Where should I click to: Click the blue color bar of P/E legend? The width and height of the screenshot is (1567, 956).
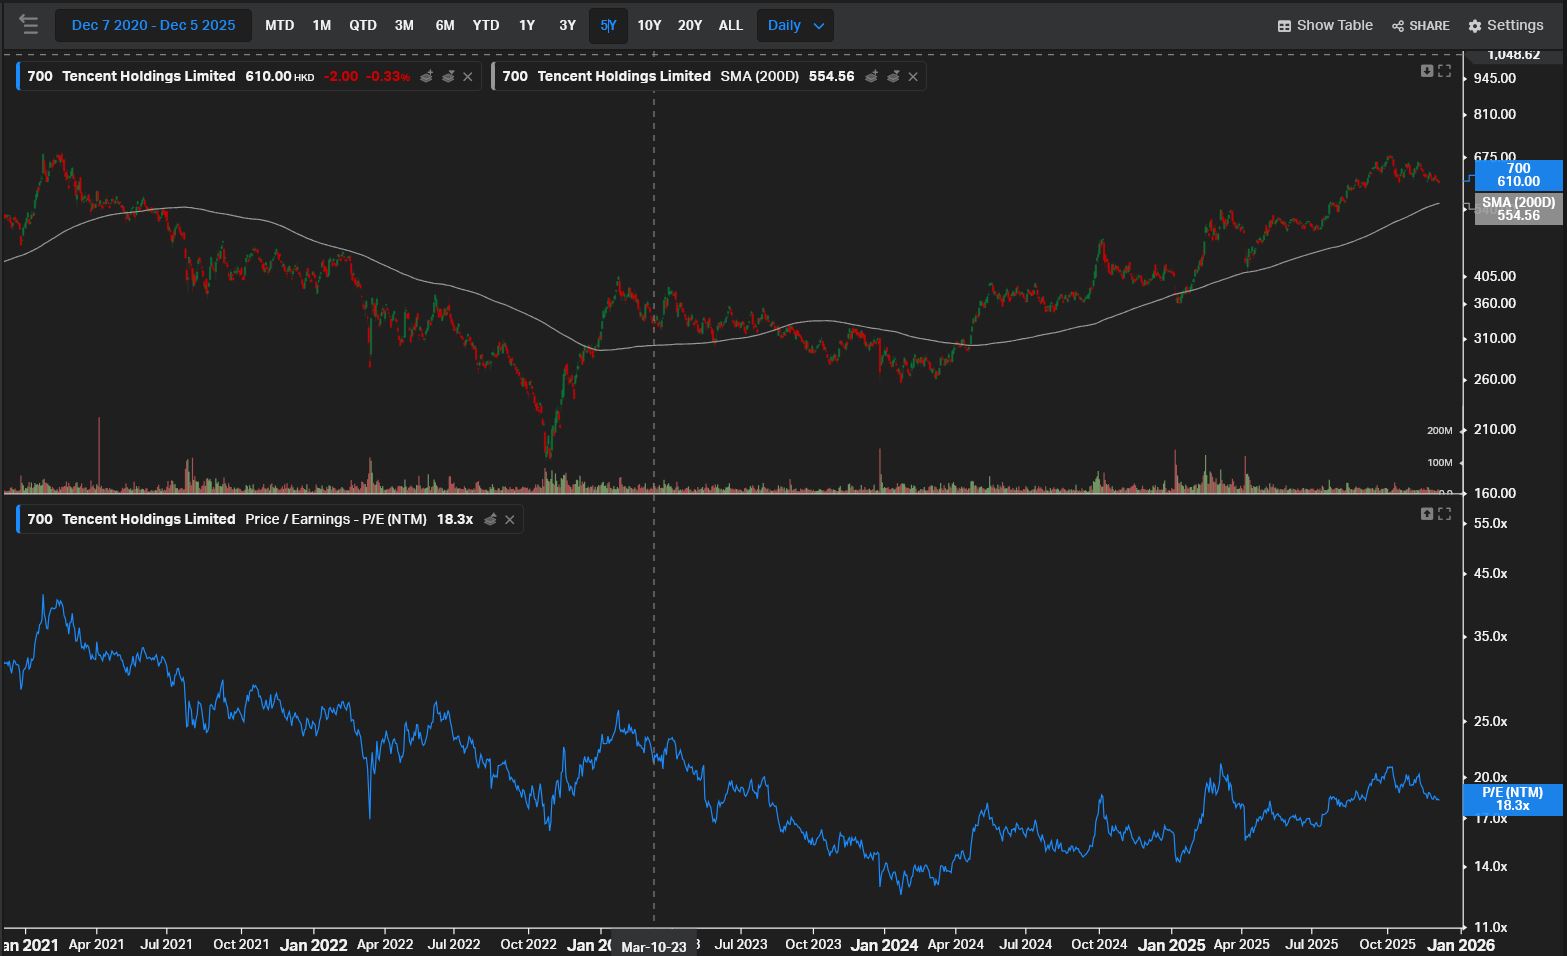click(18, 519)
